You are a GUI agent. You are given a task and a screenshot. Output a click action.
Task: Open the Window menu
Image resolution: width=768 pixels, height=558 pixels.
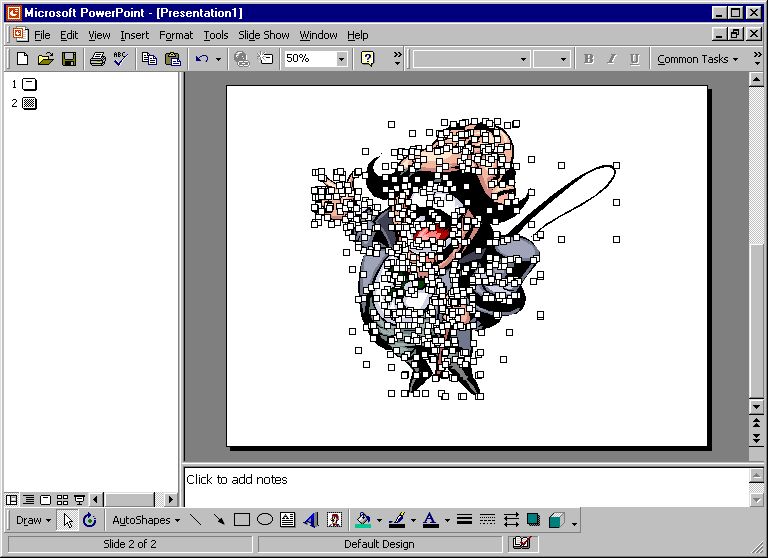pos(318,35)
